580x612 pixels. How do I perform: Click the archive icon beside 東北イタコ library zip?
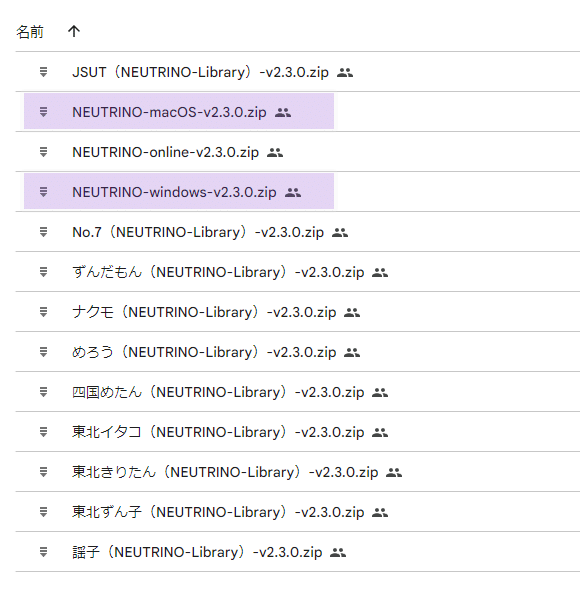tap(43, 432)
